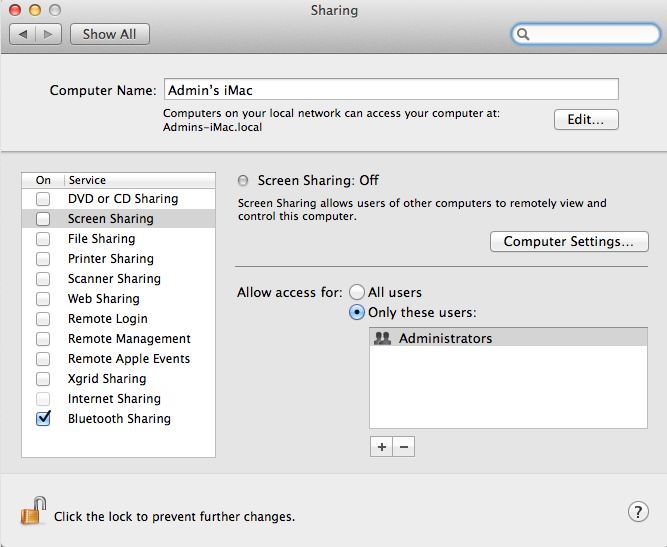Select Remote Login in the service list
Screen dimensions: 667x547
[x=107, y=319]
